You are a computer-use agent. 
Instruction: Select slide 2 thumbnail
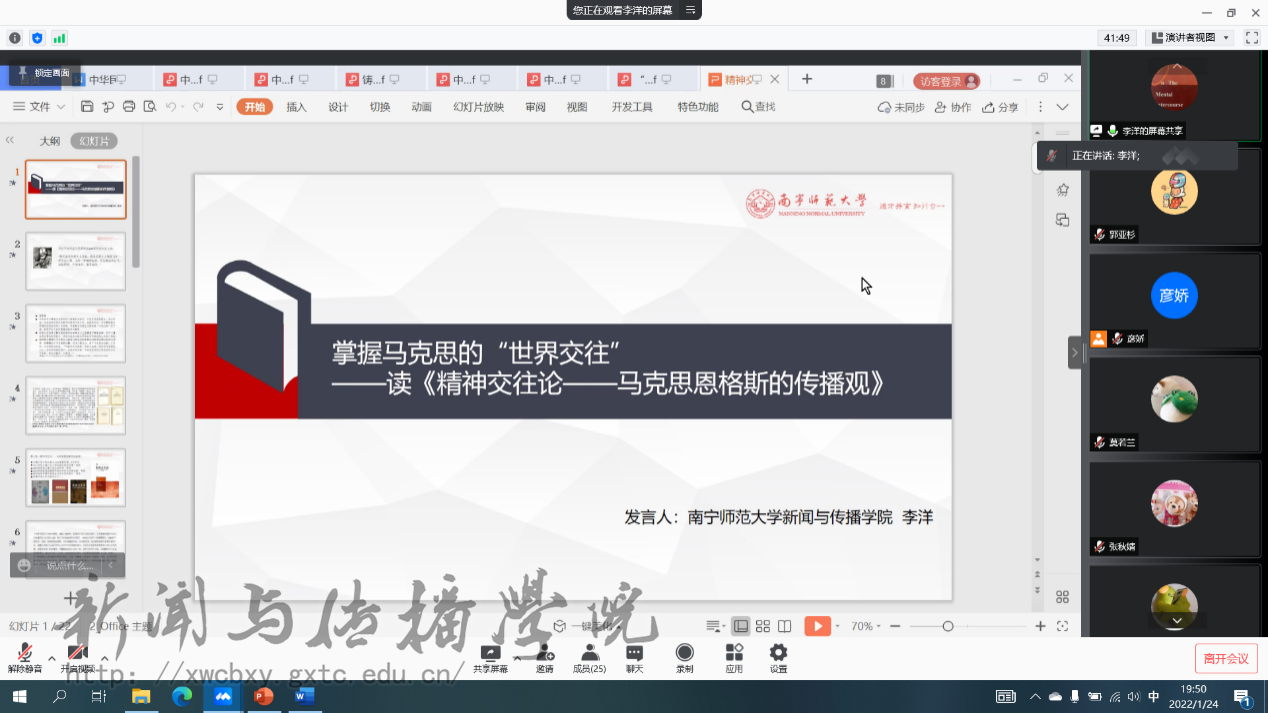tap(76, 261)
